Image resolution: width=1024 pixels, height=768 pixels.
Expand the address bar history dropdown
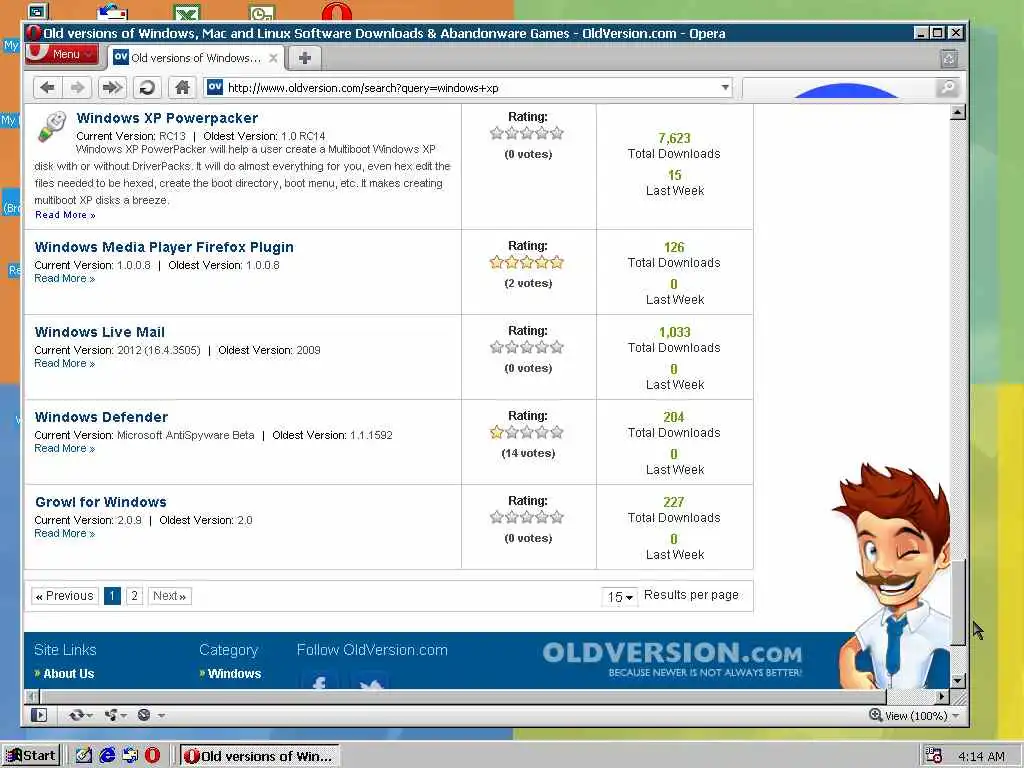[725, 88]
